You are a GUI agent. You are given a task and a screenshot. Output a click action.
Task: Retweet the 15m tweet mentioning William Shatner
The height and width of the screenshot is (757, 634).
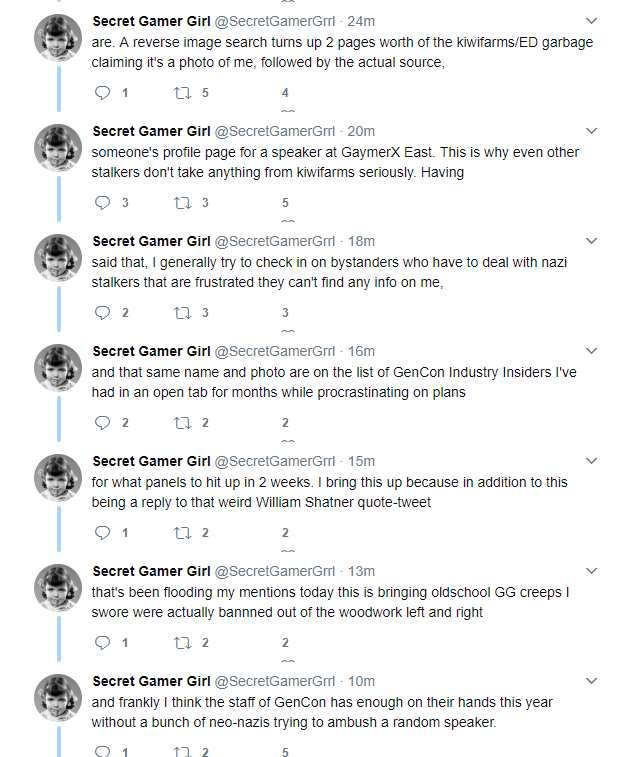pyautogui.click(x=181, y=532)
